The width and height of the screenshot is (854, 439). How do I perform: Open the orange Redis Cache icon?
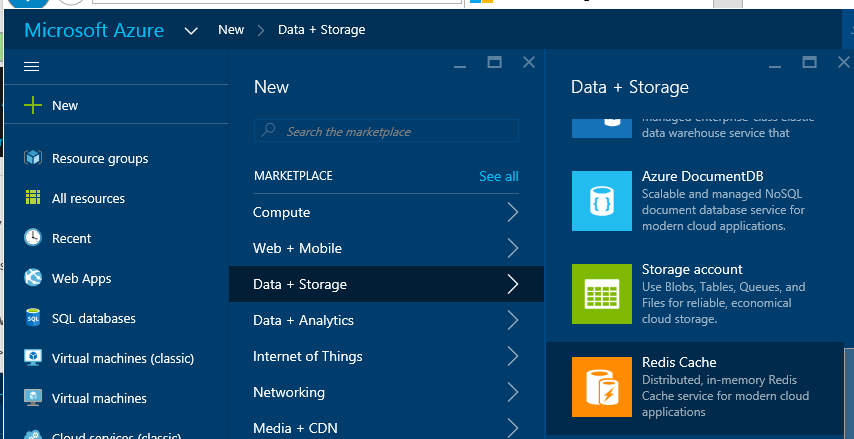click(601, 387)
